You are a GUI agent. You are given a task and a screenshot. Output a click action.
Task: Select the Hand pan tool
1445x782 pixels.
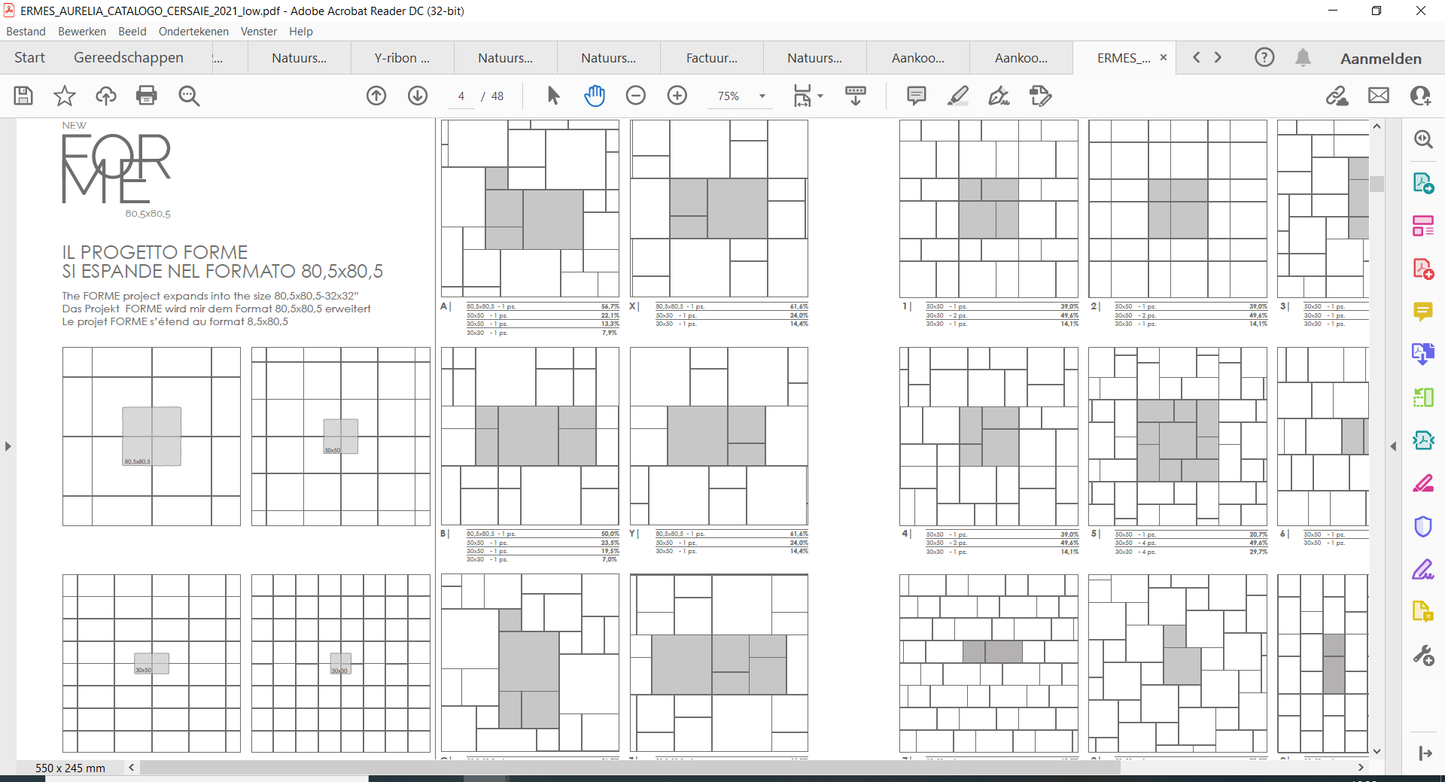pyautogui.click(x=595, y=96)
